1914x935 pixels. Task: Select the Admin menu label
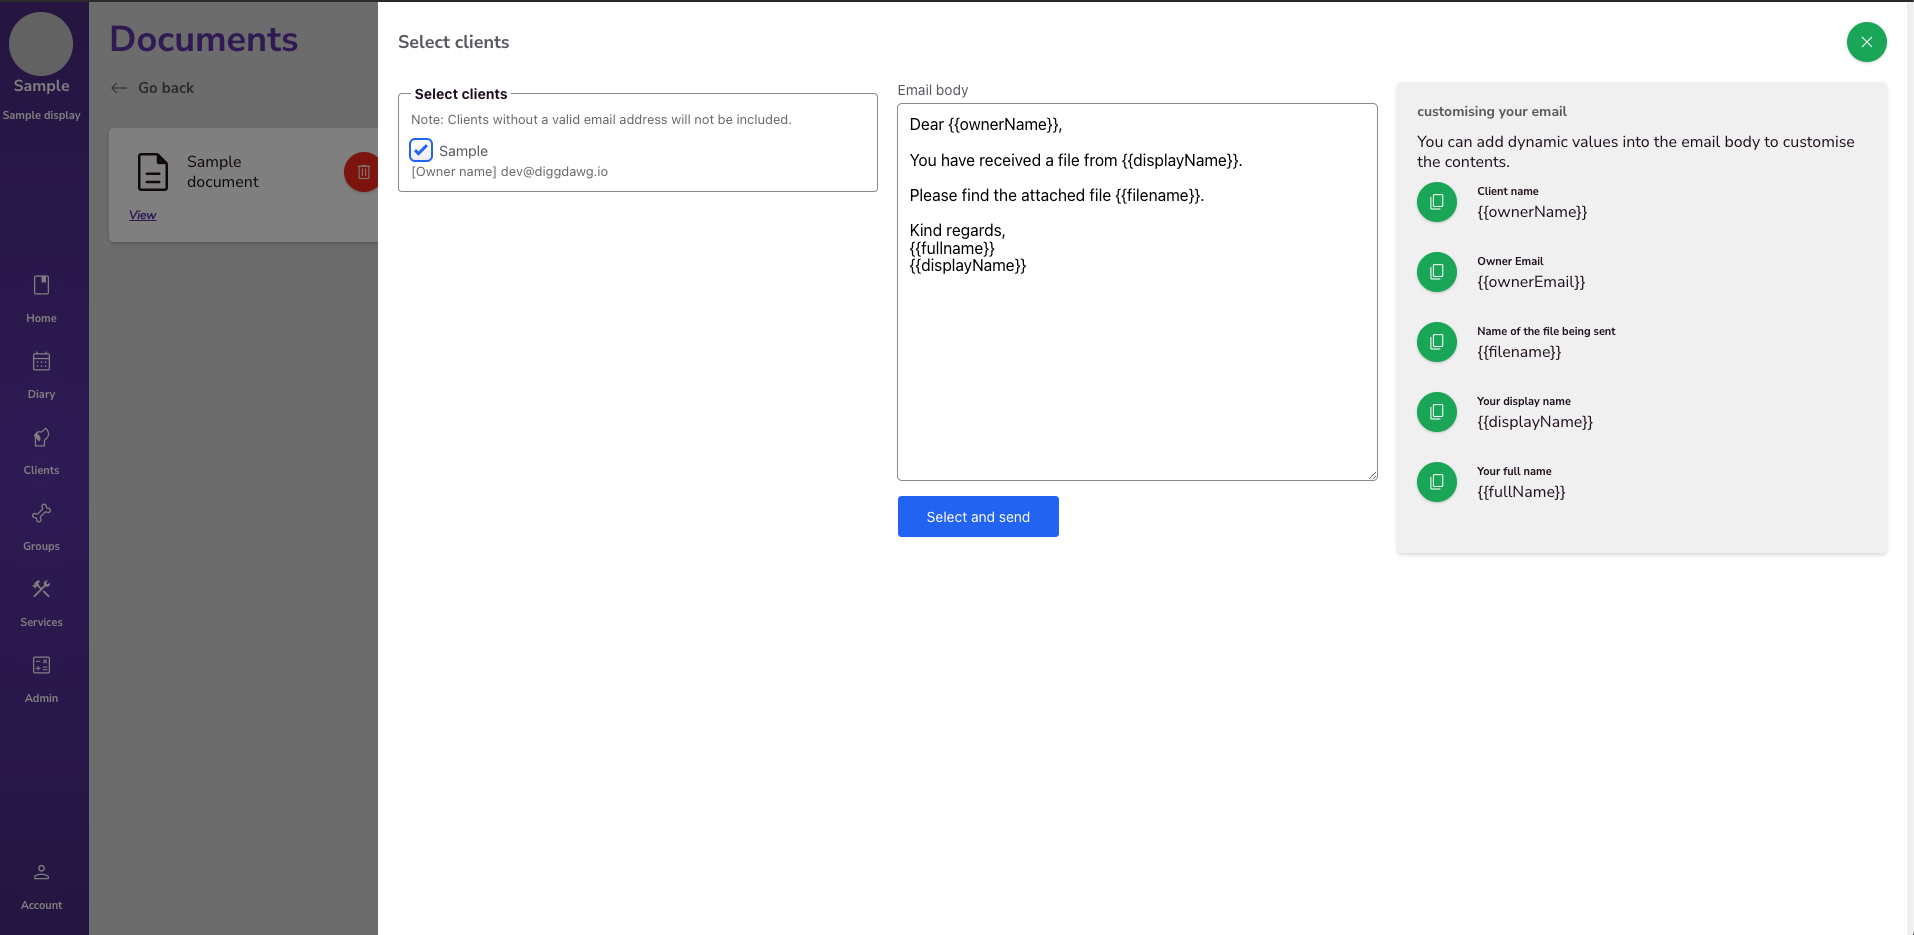click(41, 698)
